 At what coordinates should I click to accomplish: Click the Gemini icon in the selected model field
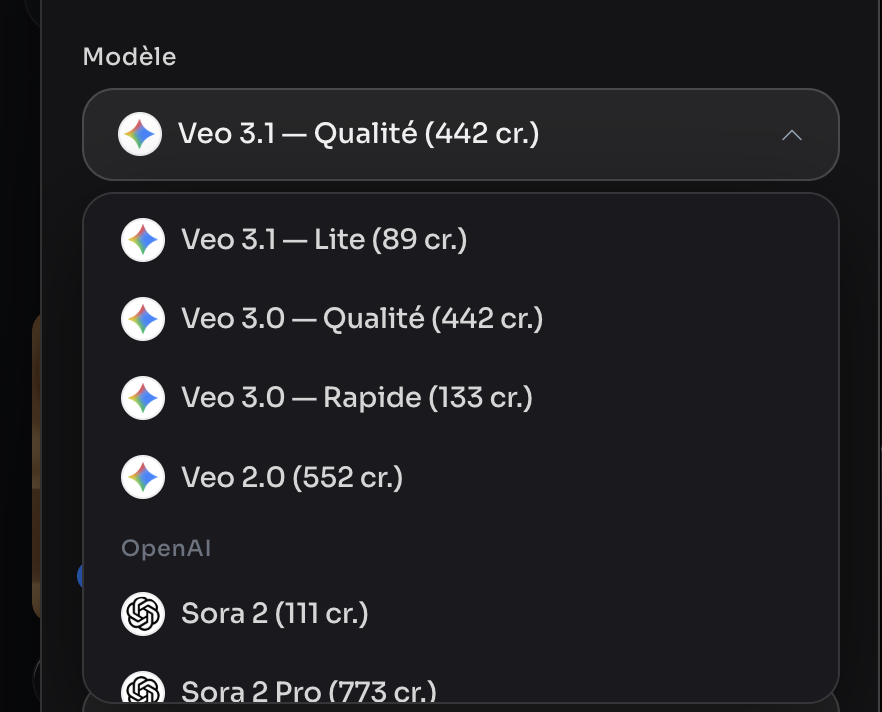(x=140, y=134)
